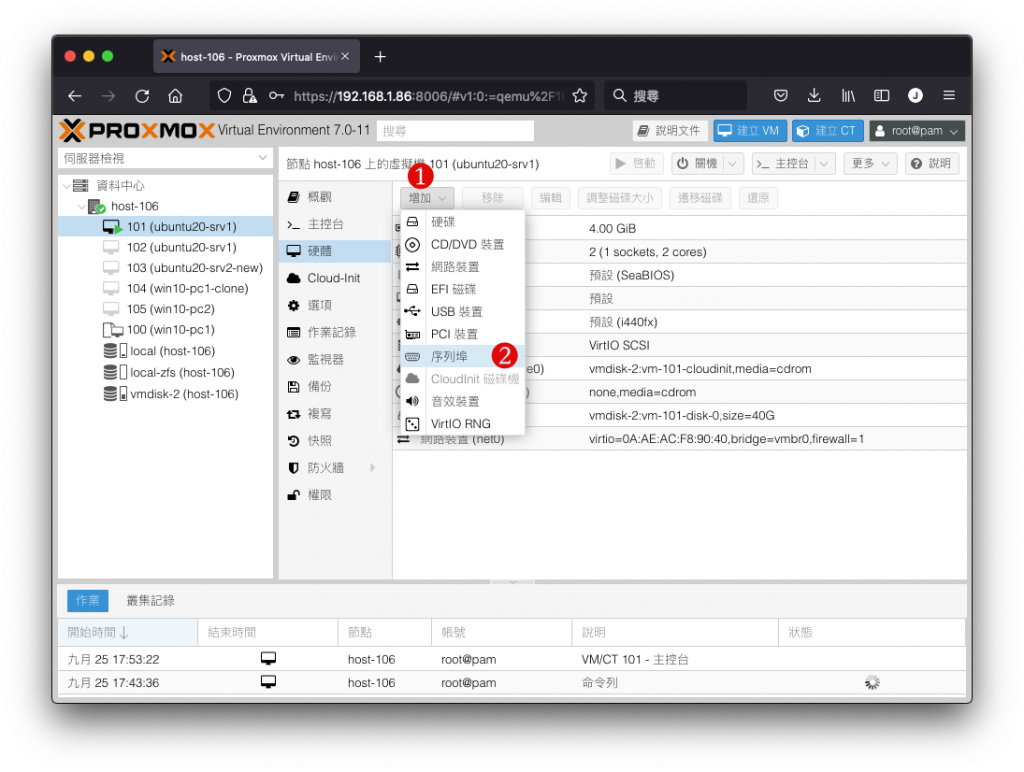Click shield tracking protection icon
The width and height of the screenshot is (1024, 772).
click(224, 96)
